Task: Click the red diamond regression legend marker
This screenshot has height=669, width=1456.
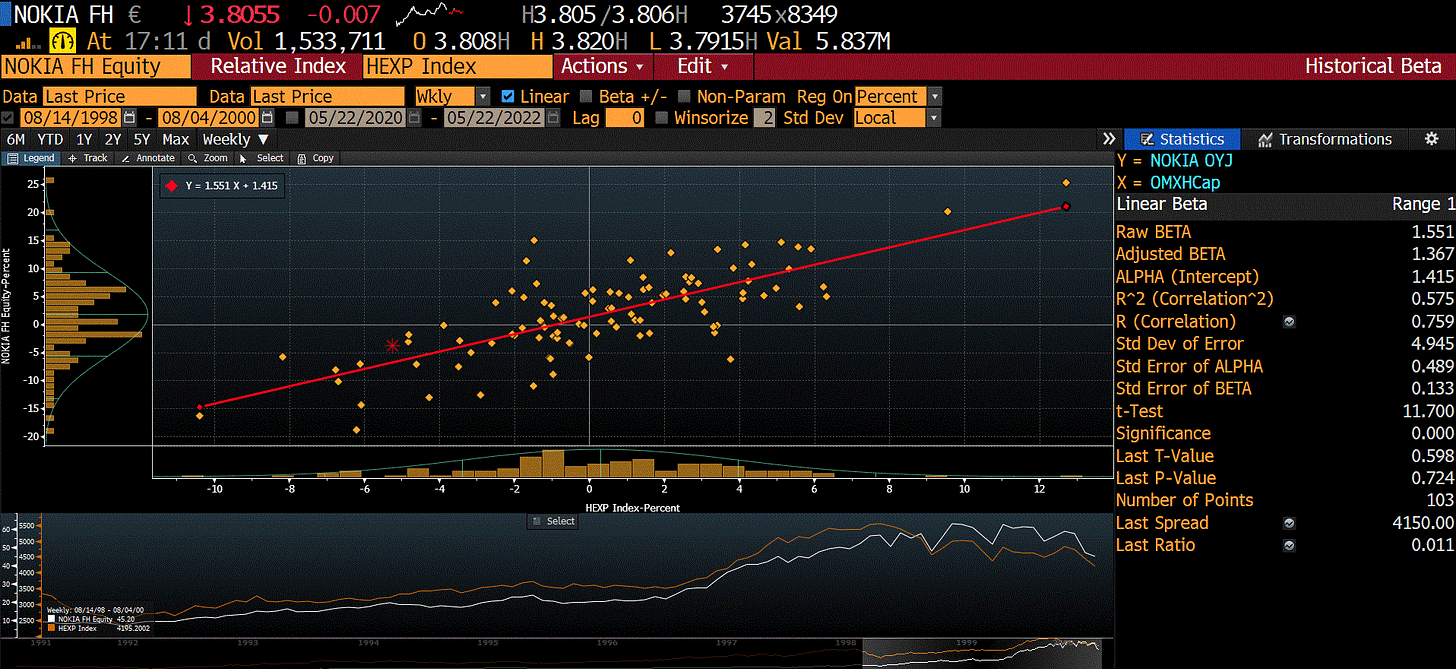Action: point(172,186)
